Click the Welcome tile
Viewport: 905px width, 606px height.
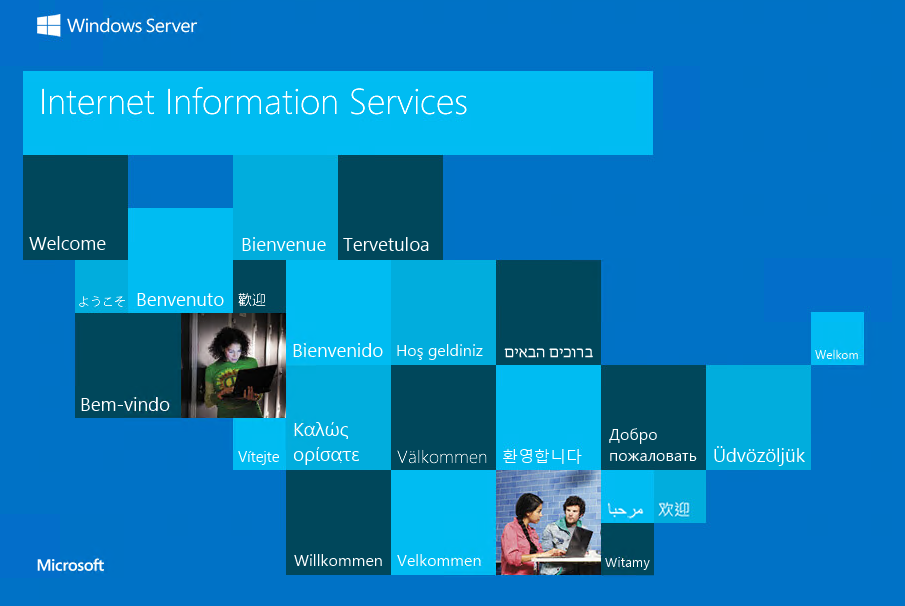75,207
